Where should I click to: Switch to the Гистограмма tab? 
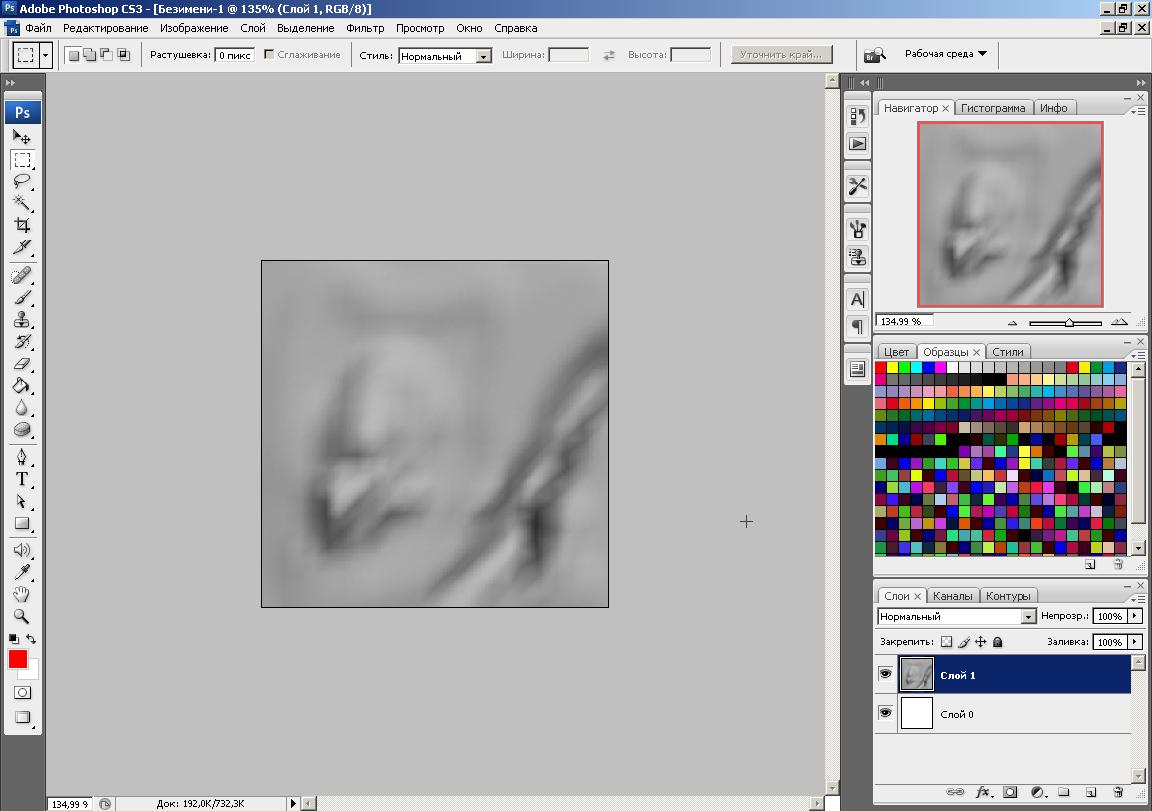(995, 108)
